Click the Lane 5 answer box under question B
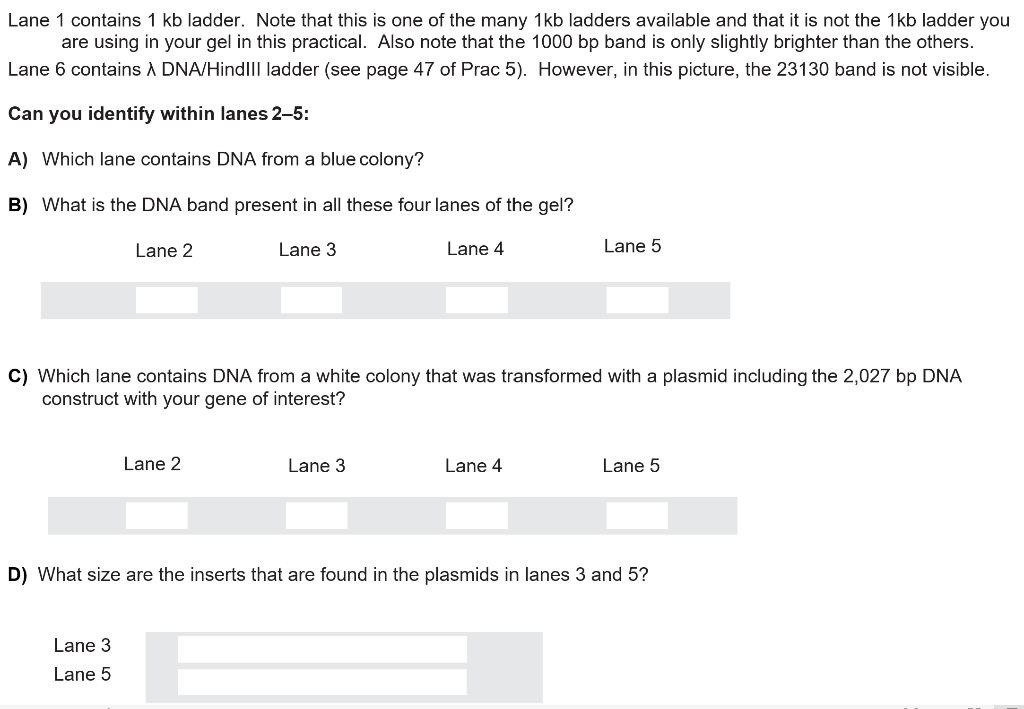1024x709 pixels. click(x=637, y=298)
